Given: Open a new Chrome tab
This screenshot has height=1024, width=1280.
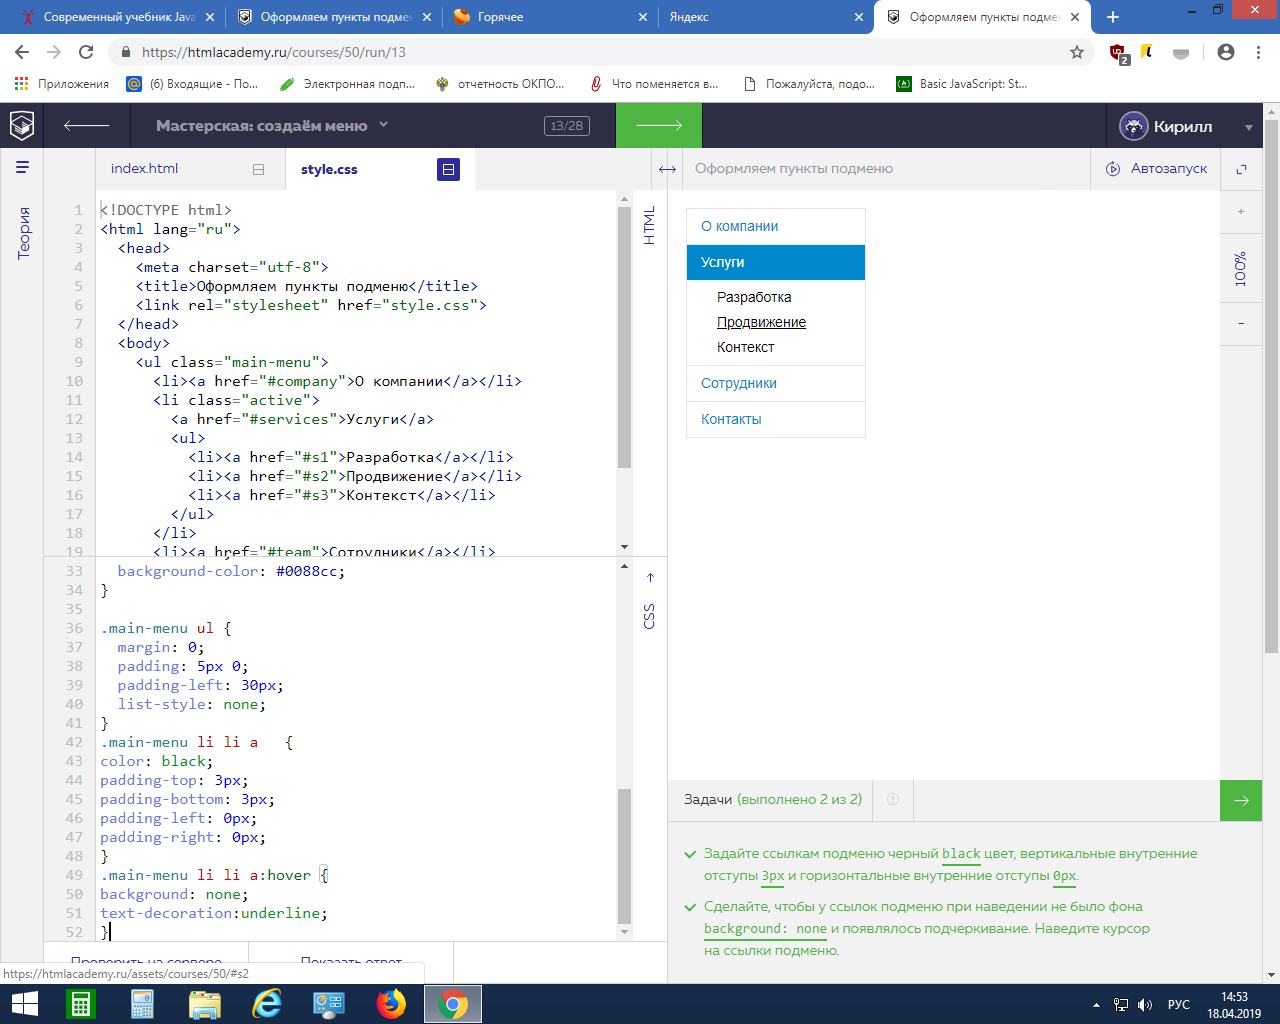Looking at the screenshot, I should [1113, 17].
